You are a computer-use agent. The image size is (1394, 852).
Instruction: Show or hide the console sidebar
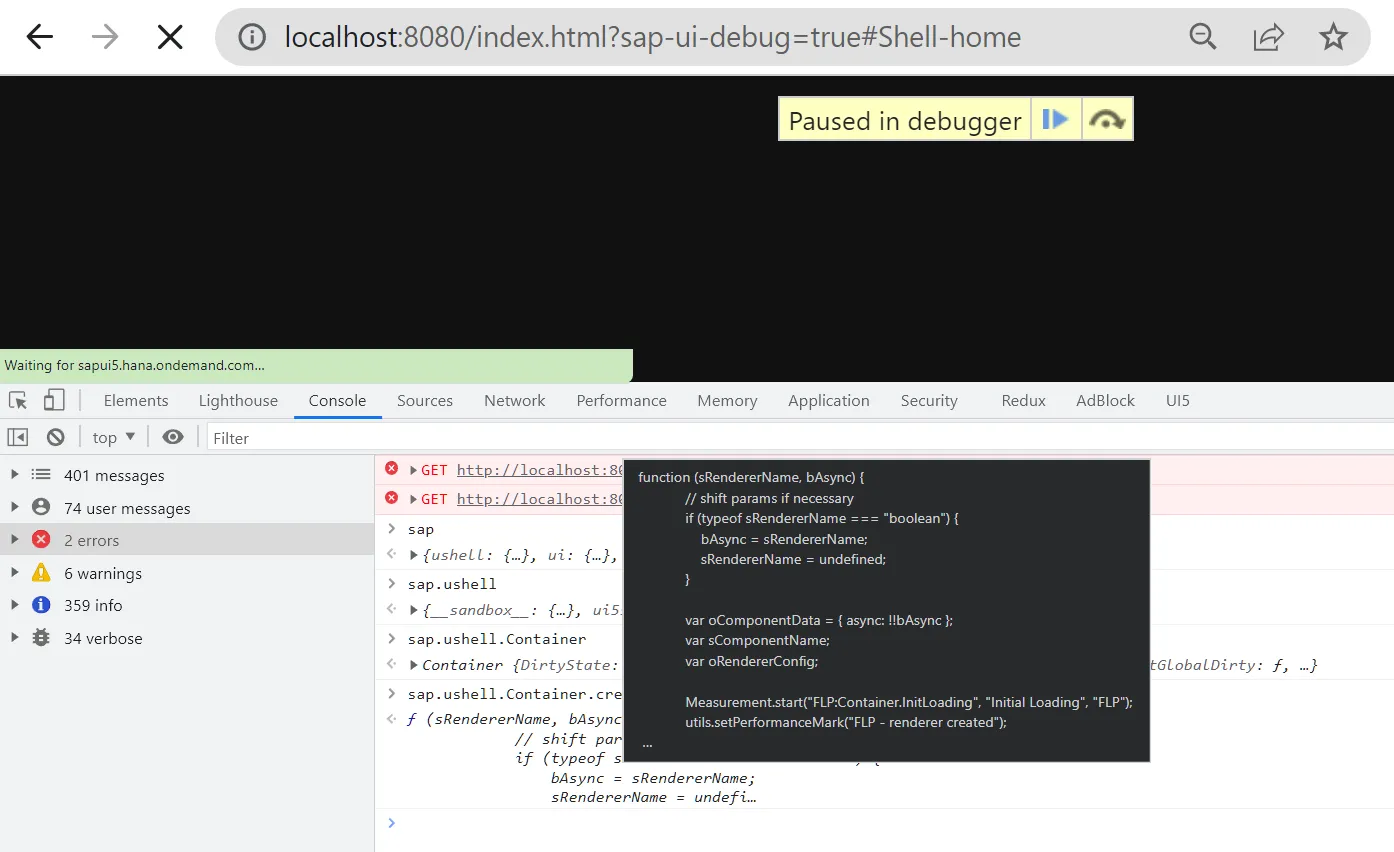pos(18,438)
